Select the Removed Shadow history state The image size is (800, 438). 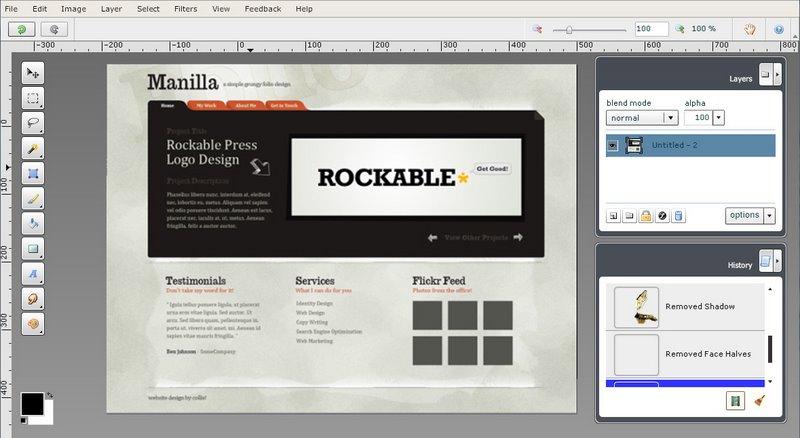coord(685,307)
